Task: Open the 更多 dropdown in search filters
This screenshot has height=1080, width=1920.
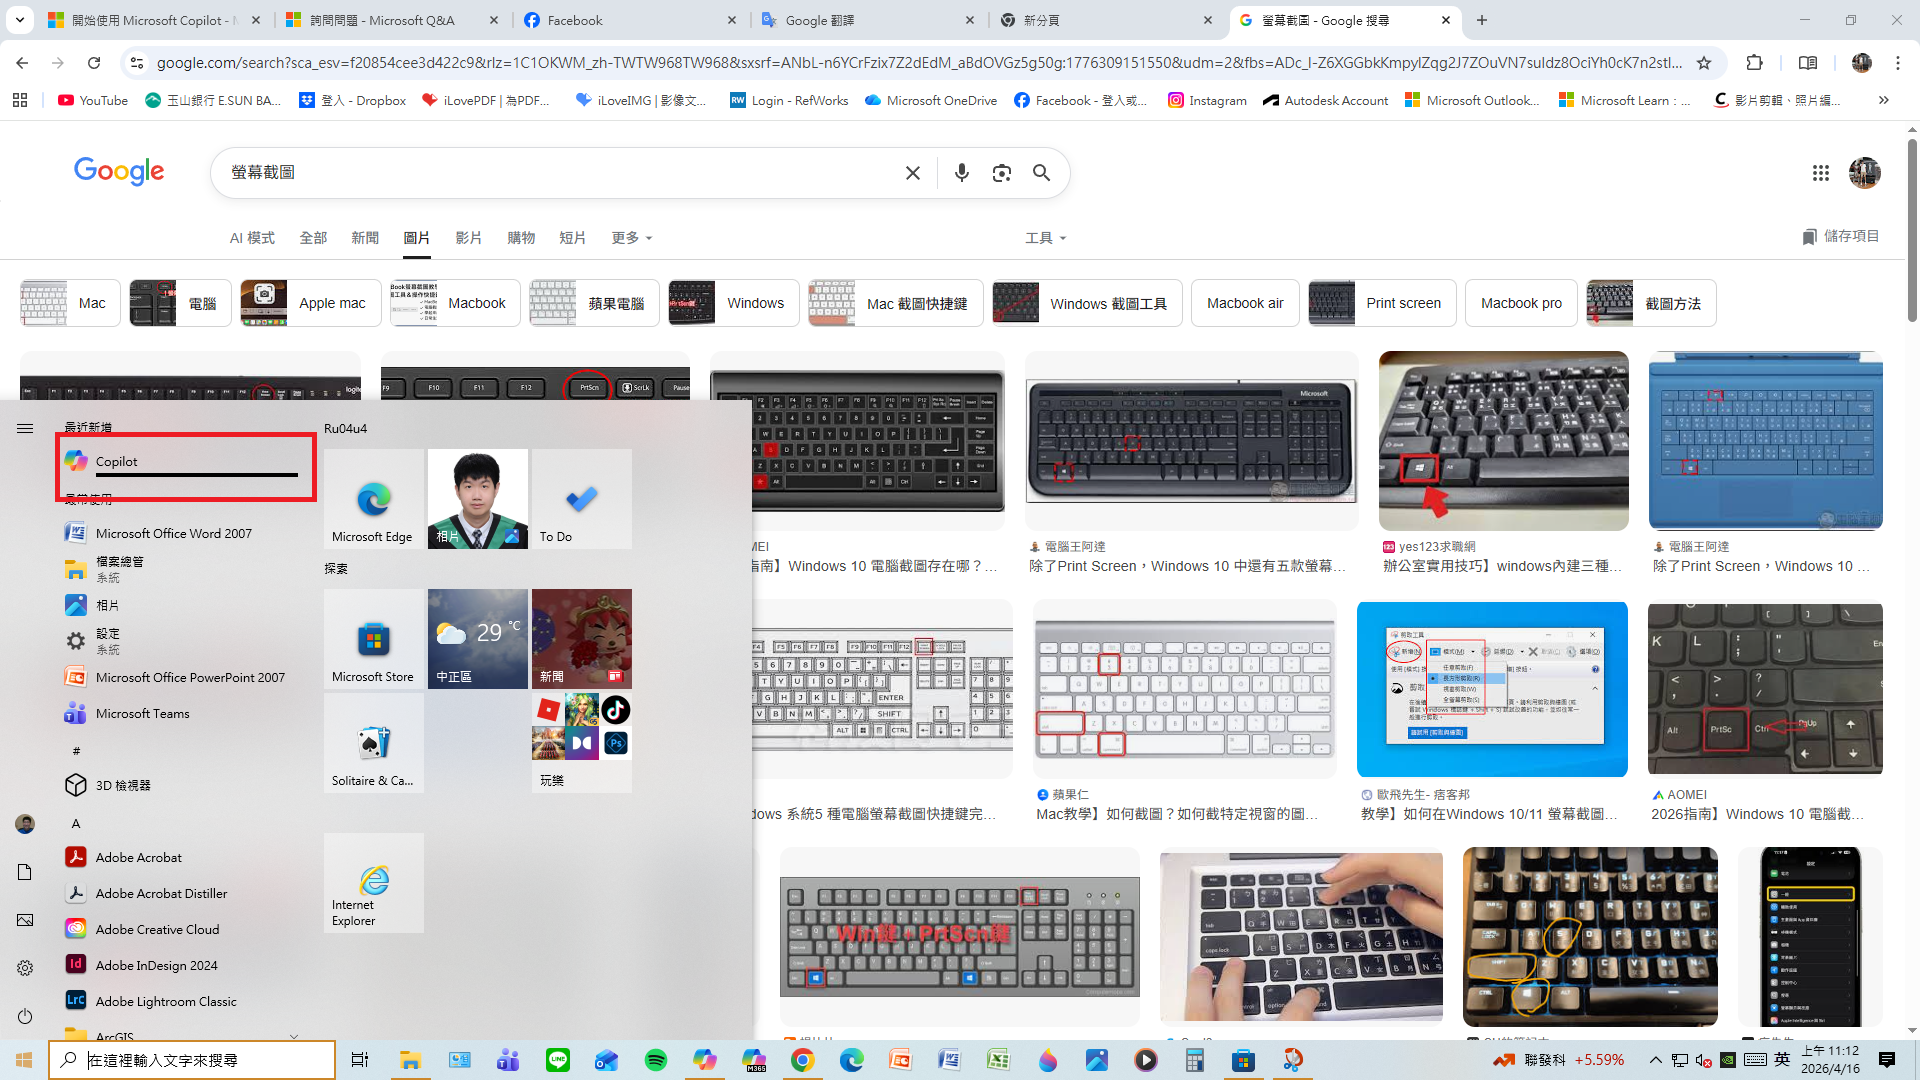Action: [632, 238]
